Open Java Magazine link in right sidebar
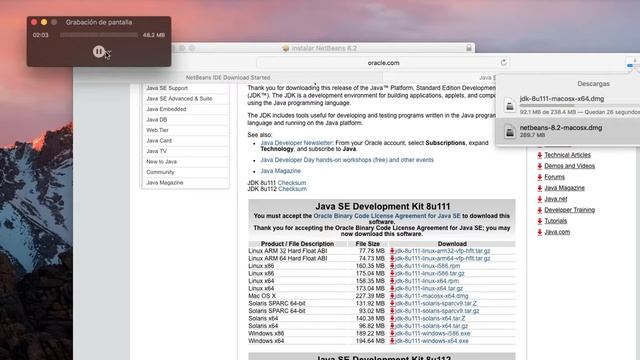 pyautogui.click(x=564, y=188)
